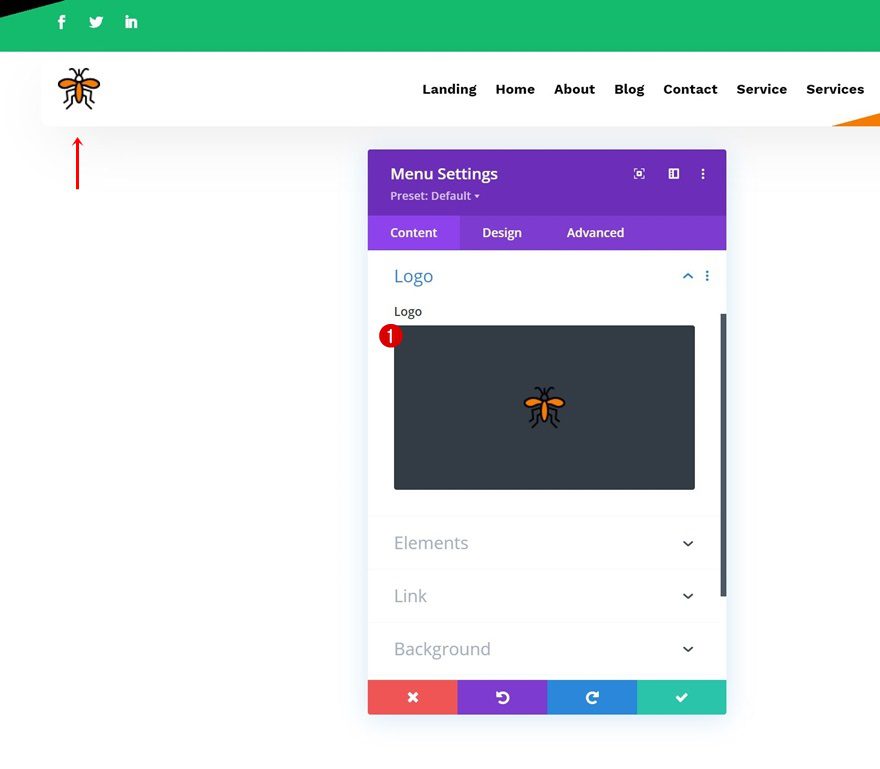The image size is (880, 769).
Task: Open the Twitter social link icon
Action: coord(96,22)
